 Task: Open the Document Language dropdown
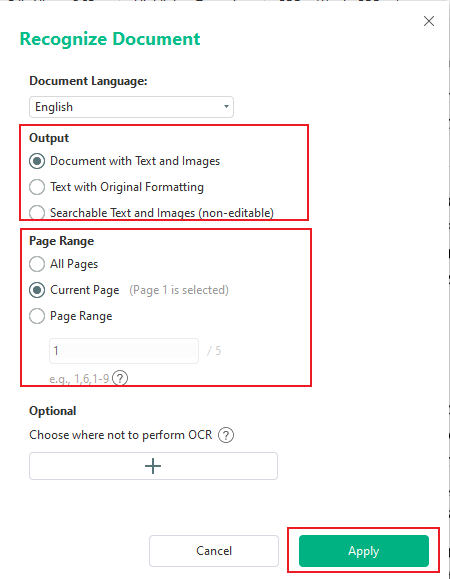point(131,107)
